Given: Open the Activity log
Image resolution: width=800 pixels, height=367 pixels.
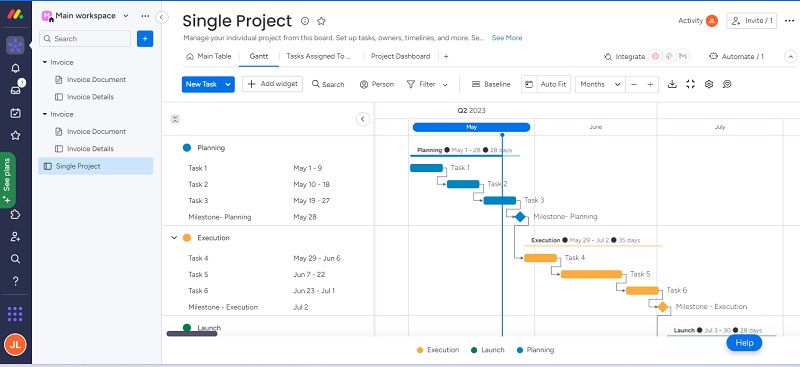Looking at the screenshot, I should click(697, 21).
